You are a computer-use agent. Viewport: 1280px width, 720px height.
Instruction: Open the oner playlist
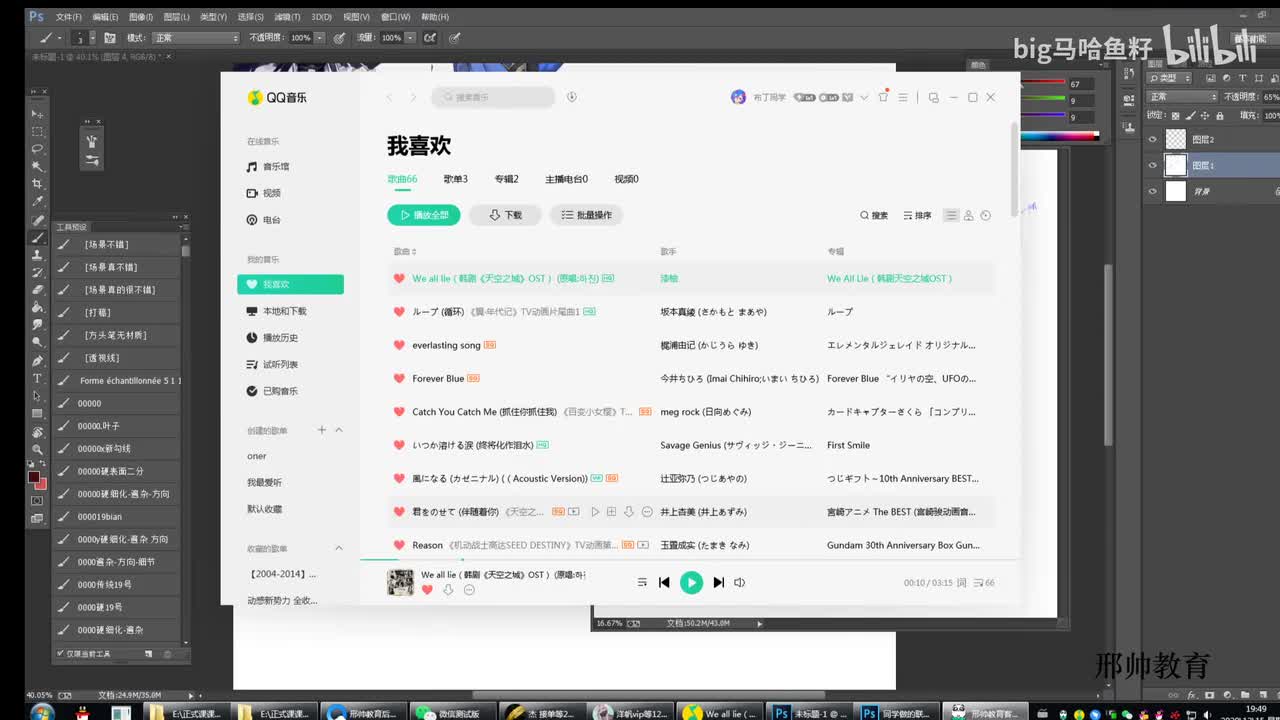point(257,456)
